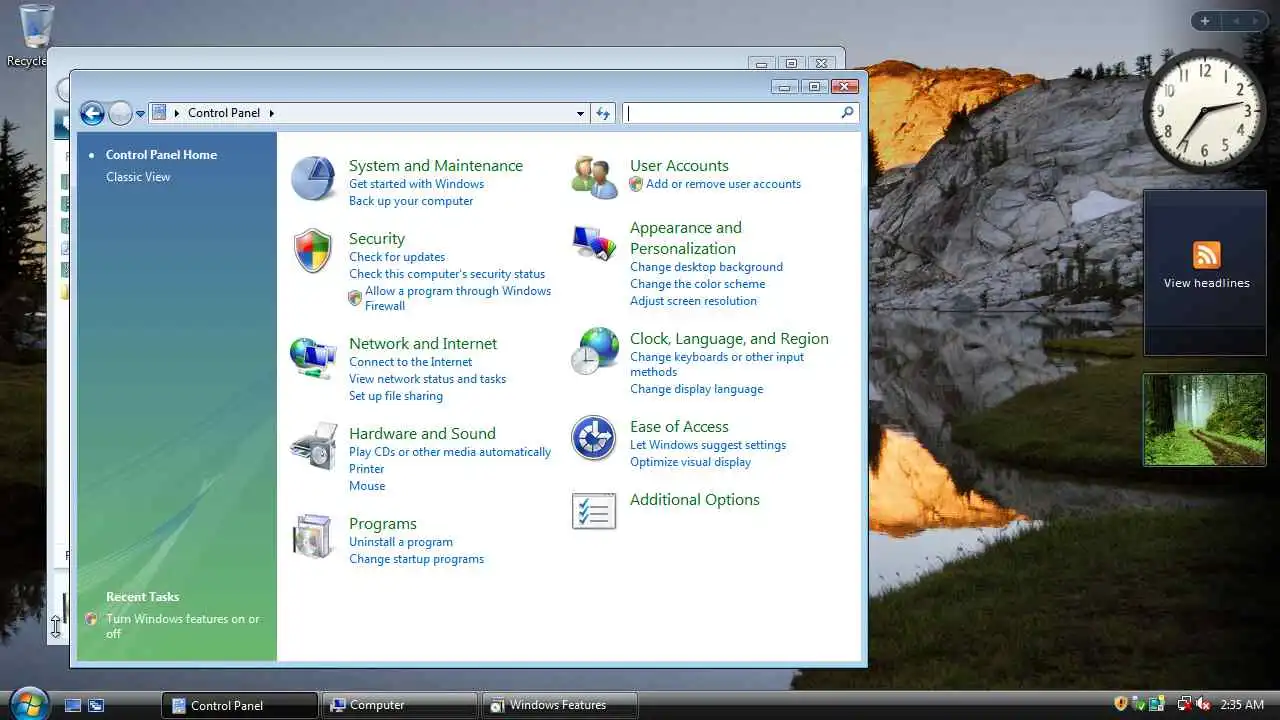The height and width of the screenshot is (720, 1280).
Task: Click Let Windows suggest settings link
Action: [708, 445]
